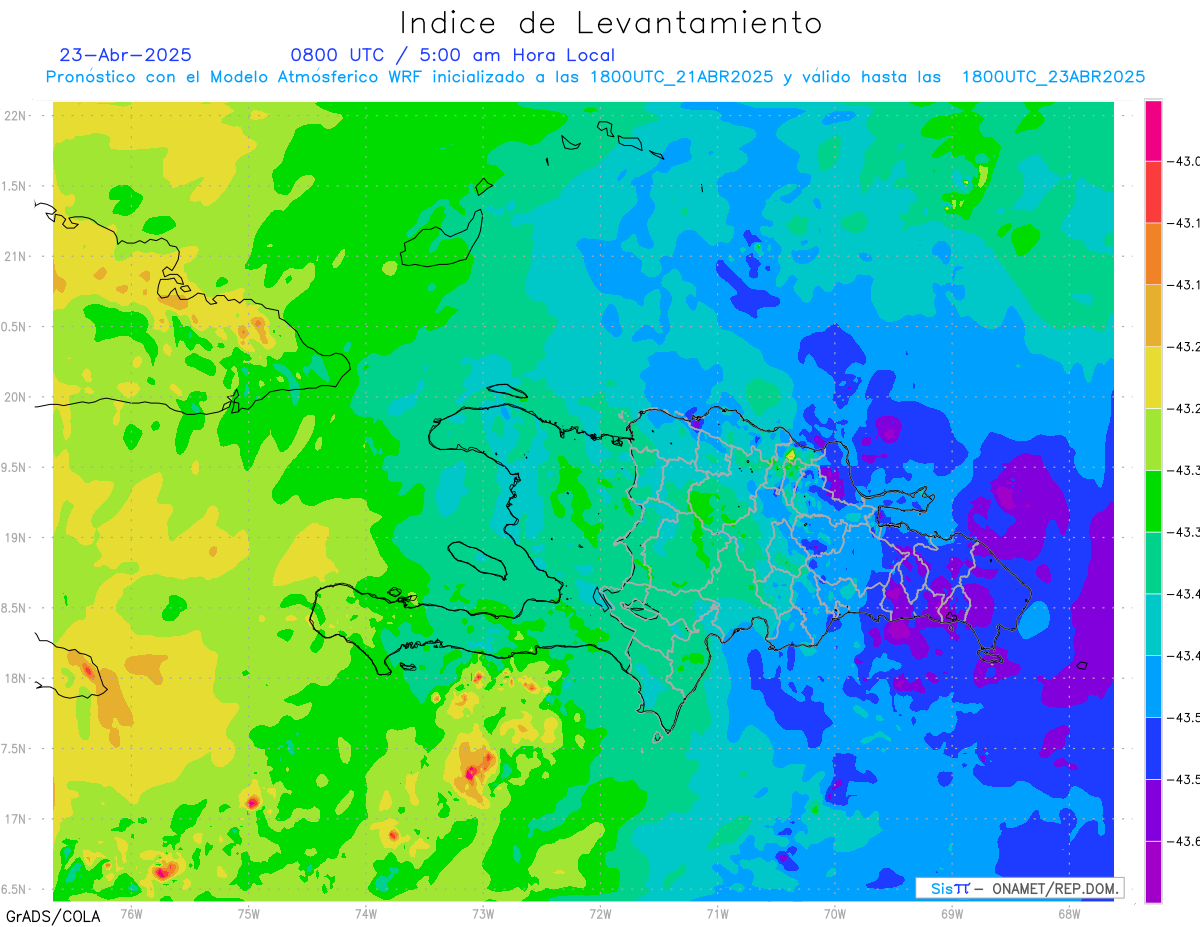The image size is (1200, 927).
Task: Click the '73W' longitude axis label
Action: point(483,912)
